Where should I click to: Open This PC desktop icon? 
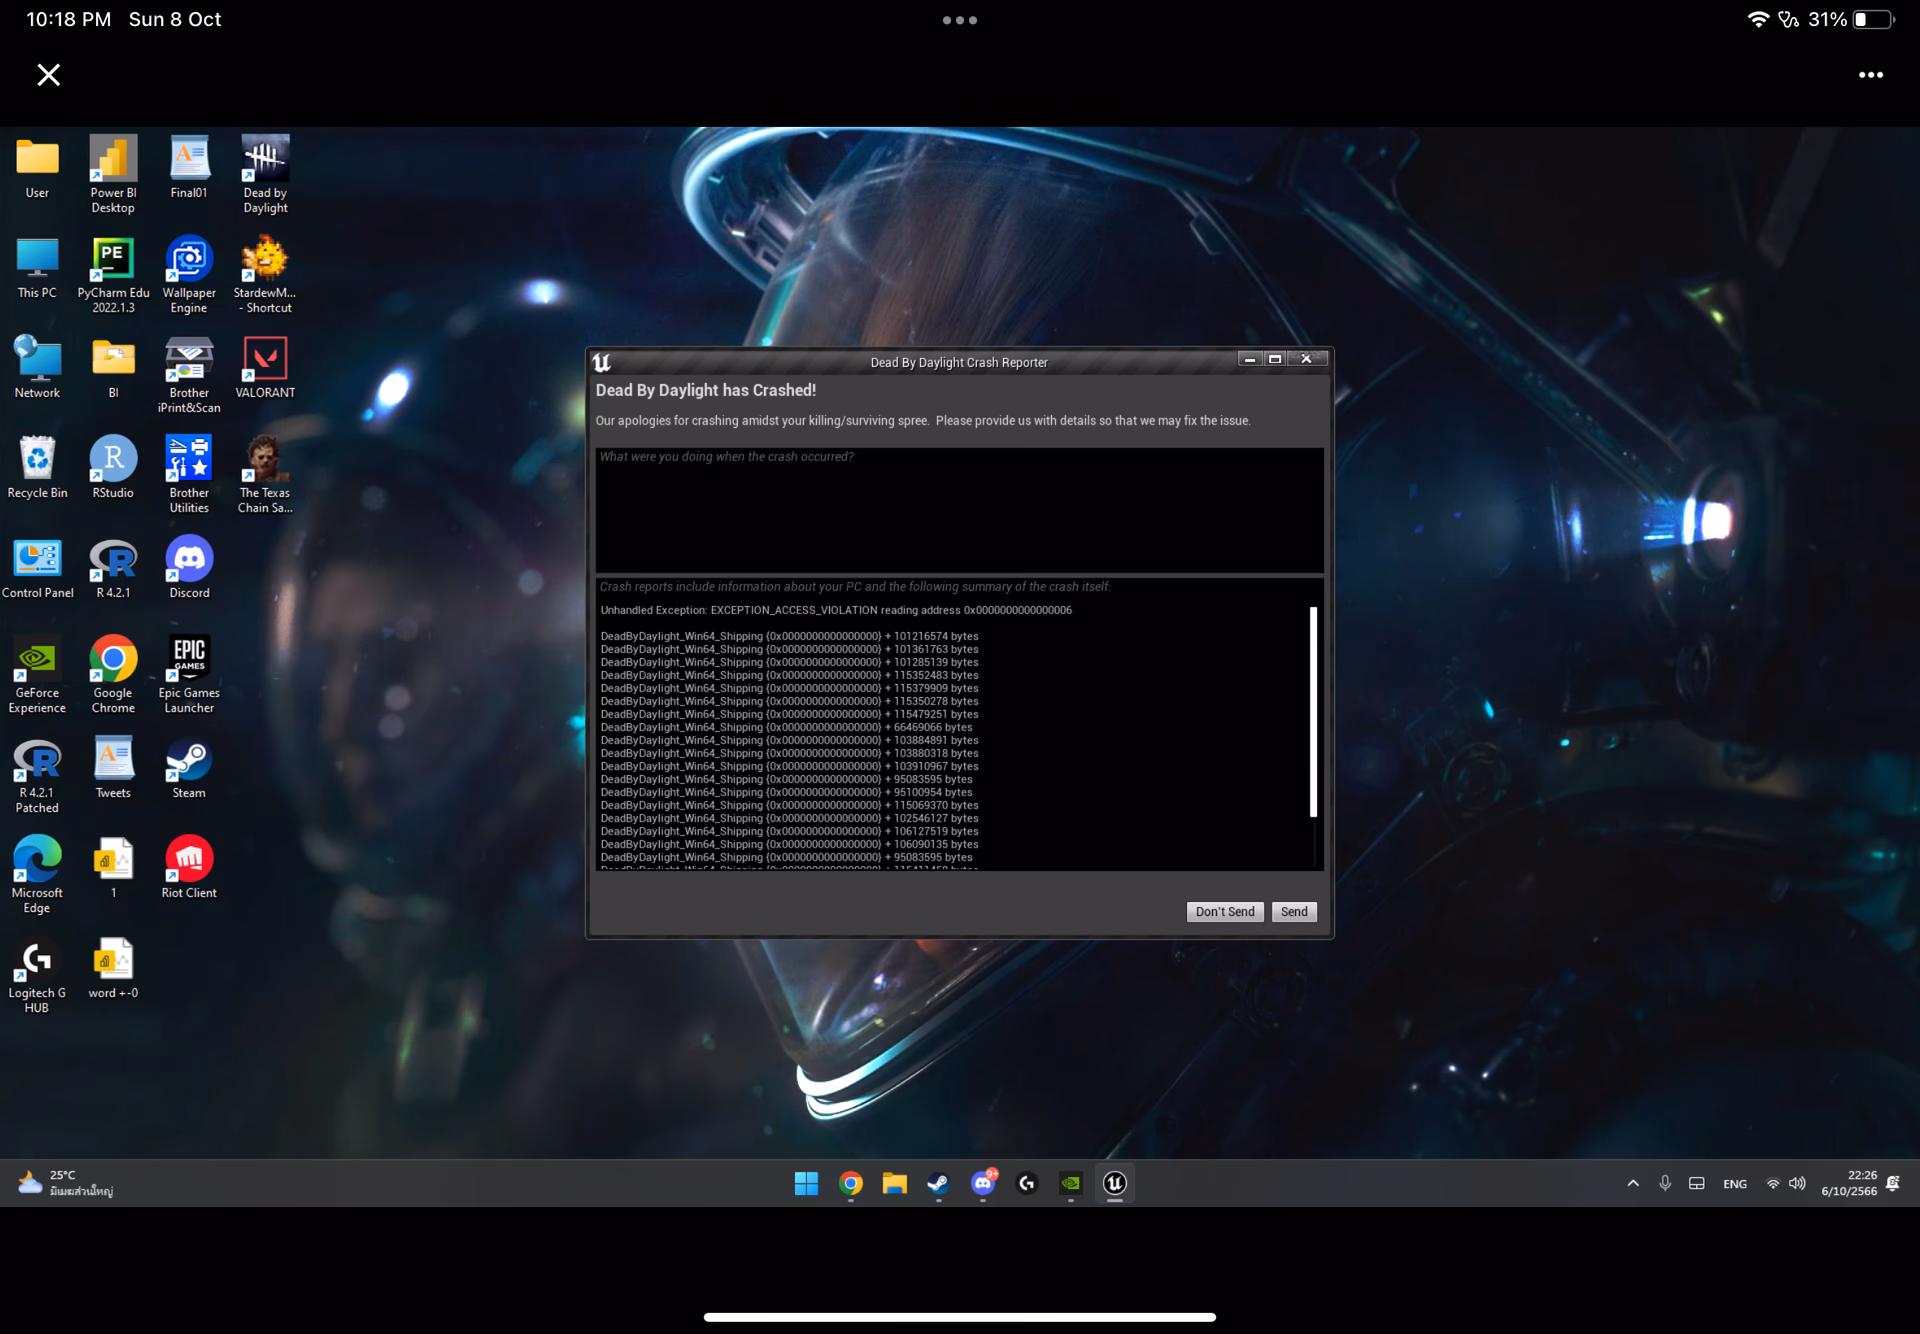(37, 268)
